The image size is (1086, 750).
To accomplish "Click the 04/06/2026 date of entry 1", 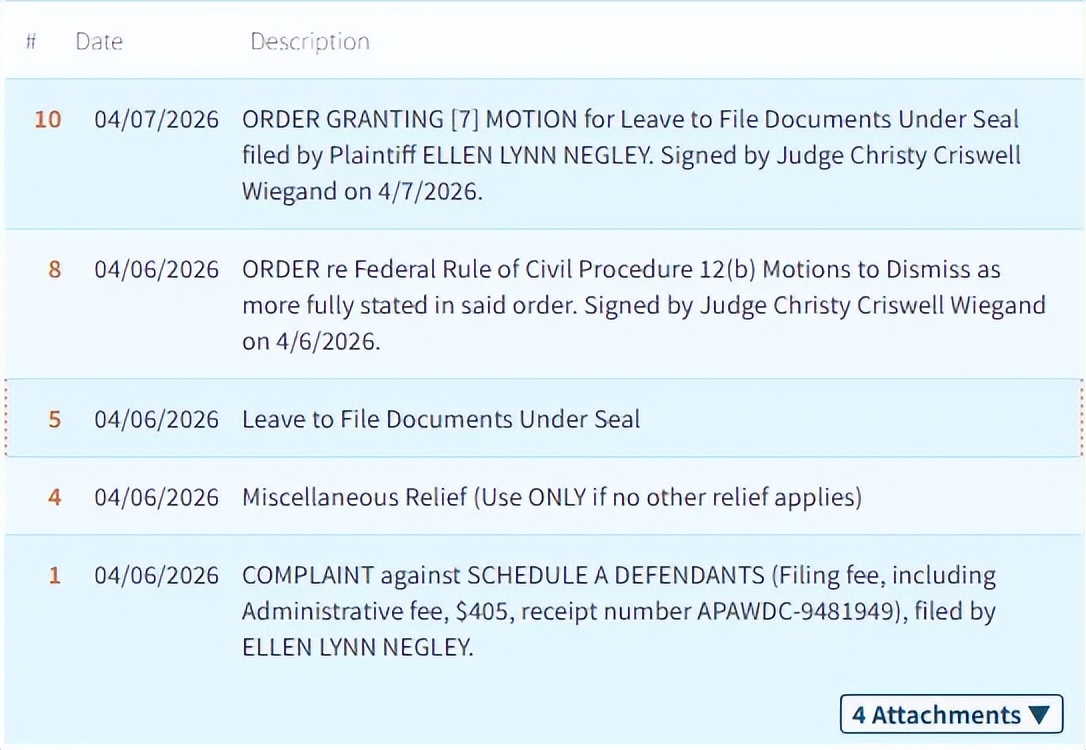I will click(156, 576).
